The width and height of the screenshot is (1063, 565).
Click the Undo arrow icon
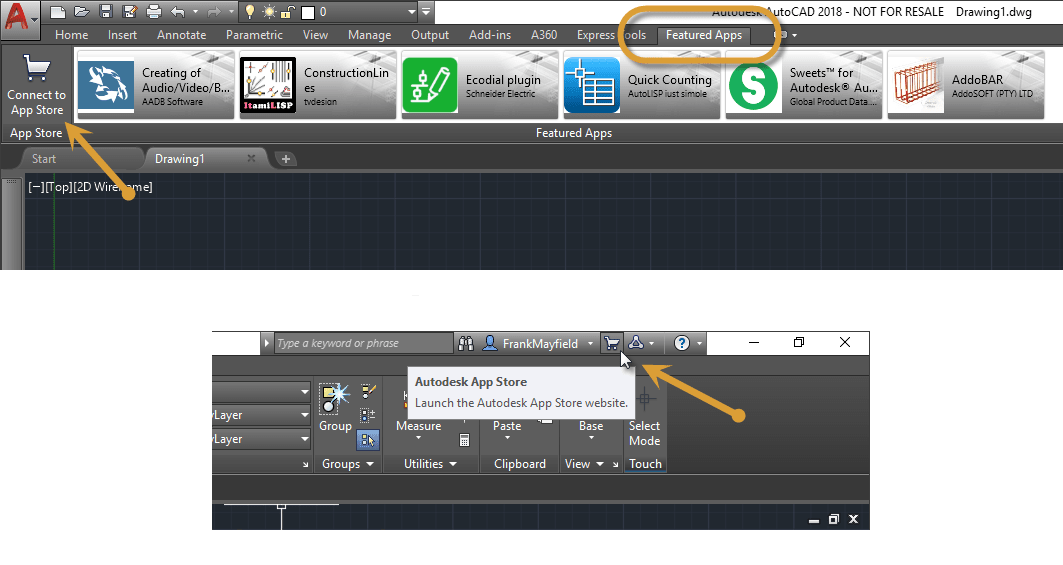coord(178,12)
